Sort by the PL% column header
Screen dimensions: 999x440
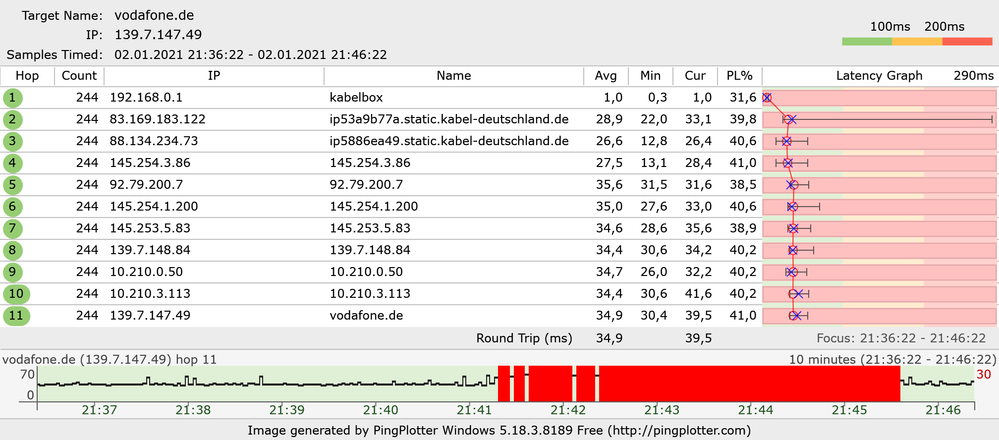[740, 76]
